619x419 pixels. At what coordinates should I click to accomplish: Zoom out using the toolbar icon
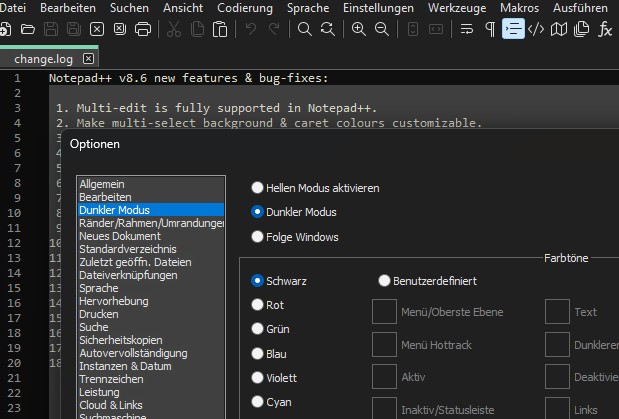381,28
